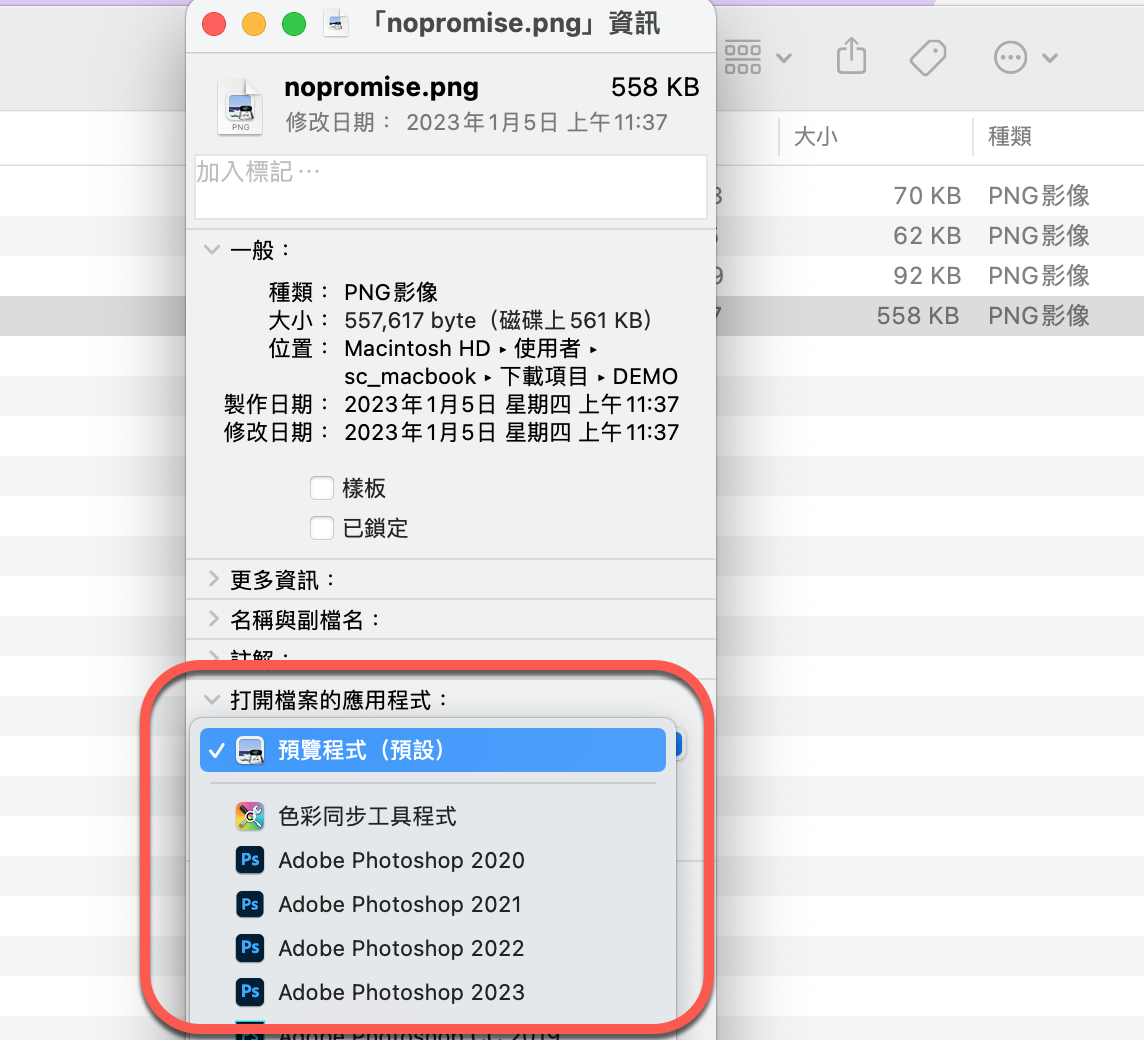Click the Finder share toolbar icon
This screenshot has width=1144, height=1040.
(x=851, y=56)
